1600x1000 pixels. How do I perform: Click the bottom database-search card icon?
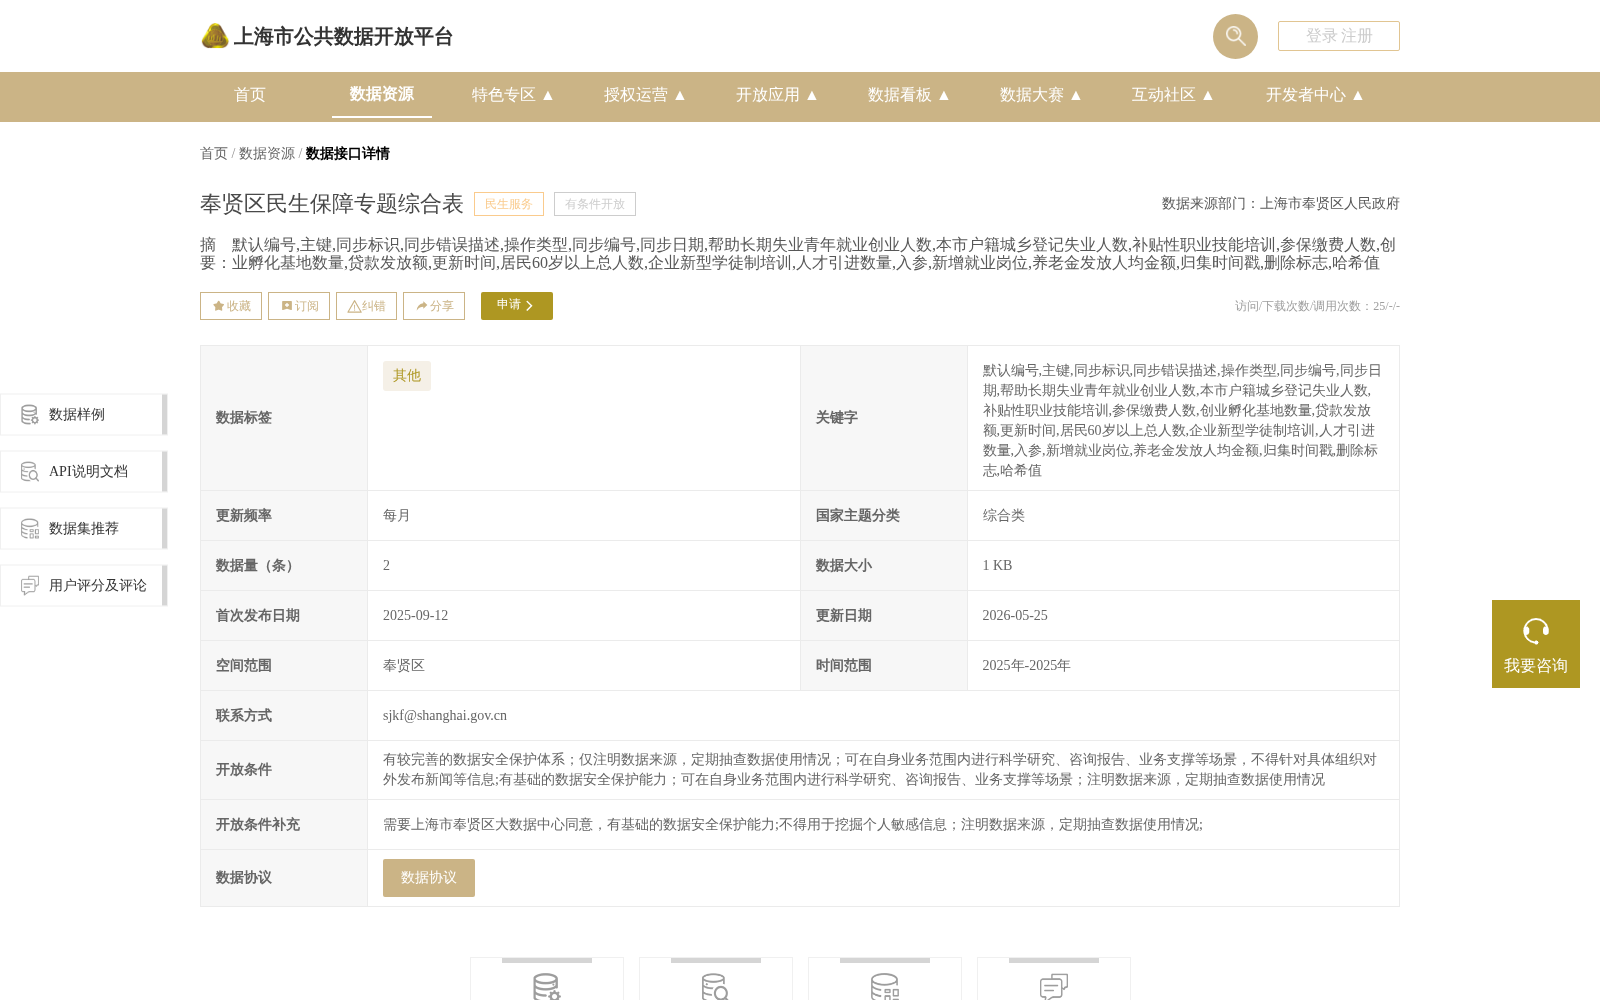[x=716, y=986]
